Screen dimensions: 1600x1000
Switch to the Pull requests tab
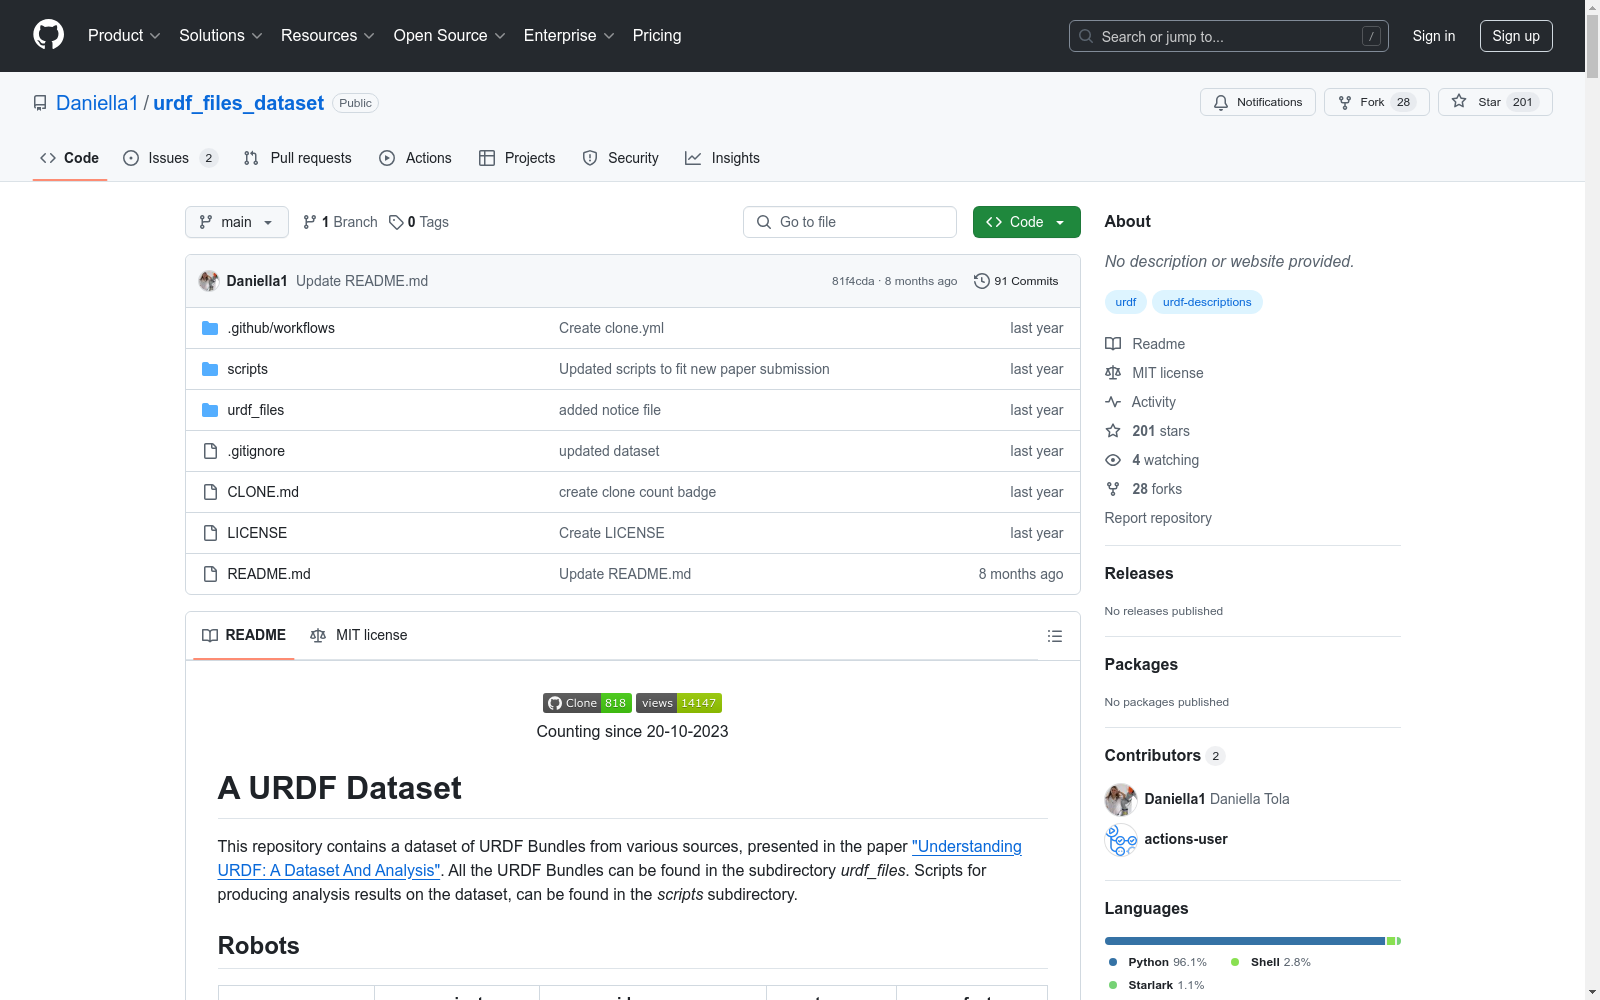tap(298, 158)
